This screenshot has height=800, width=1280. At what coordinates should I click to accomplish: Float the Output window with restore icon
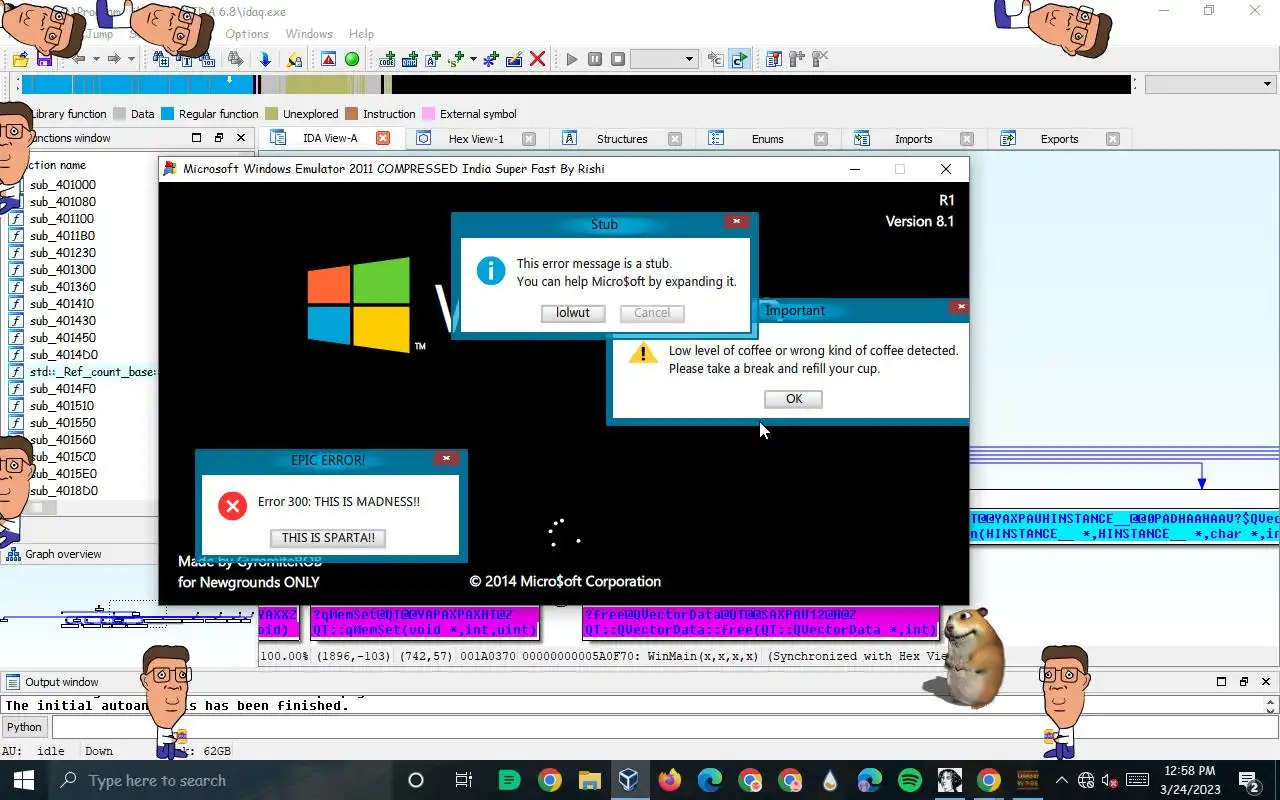pos(1244,682)
